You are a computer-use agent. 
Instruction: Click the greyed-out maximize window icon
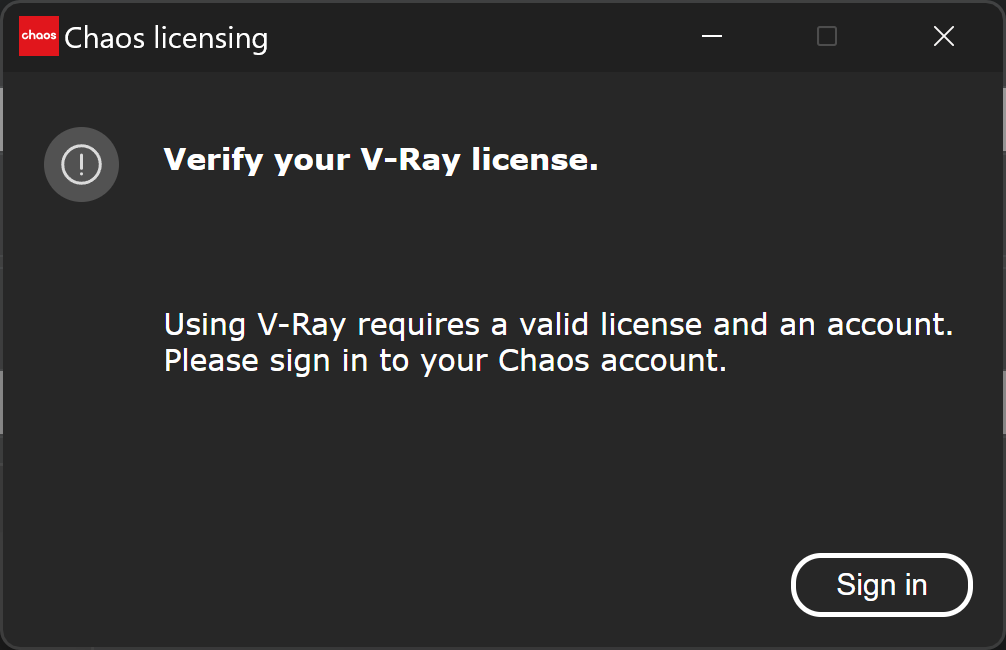coord(827,36)
